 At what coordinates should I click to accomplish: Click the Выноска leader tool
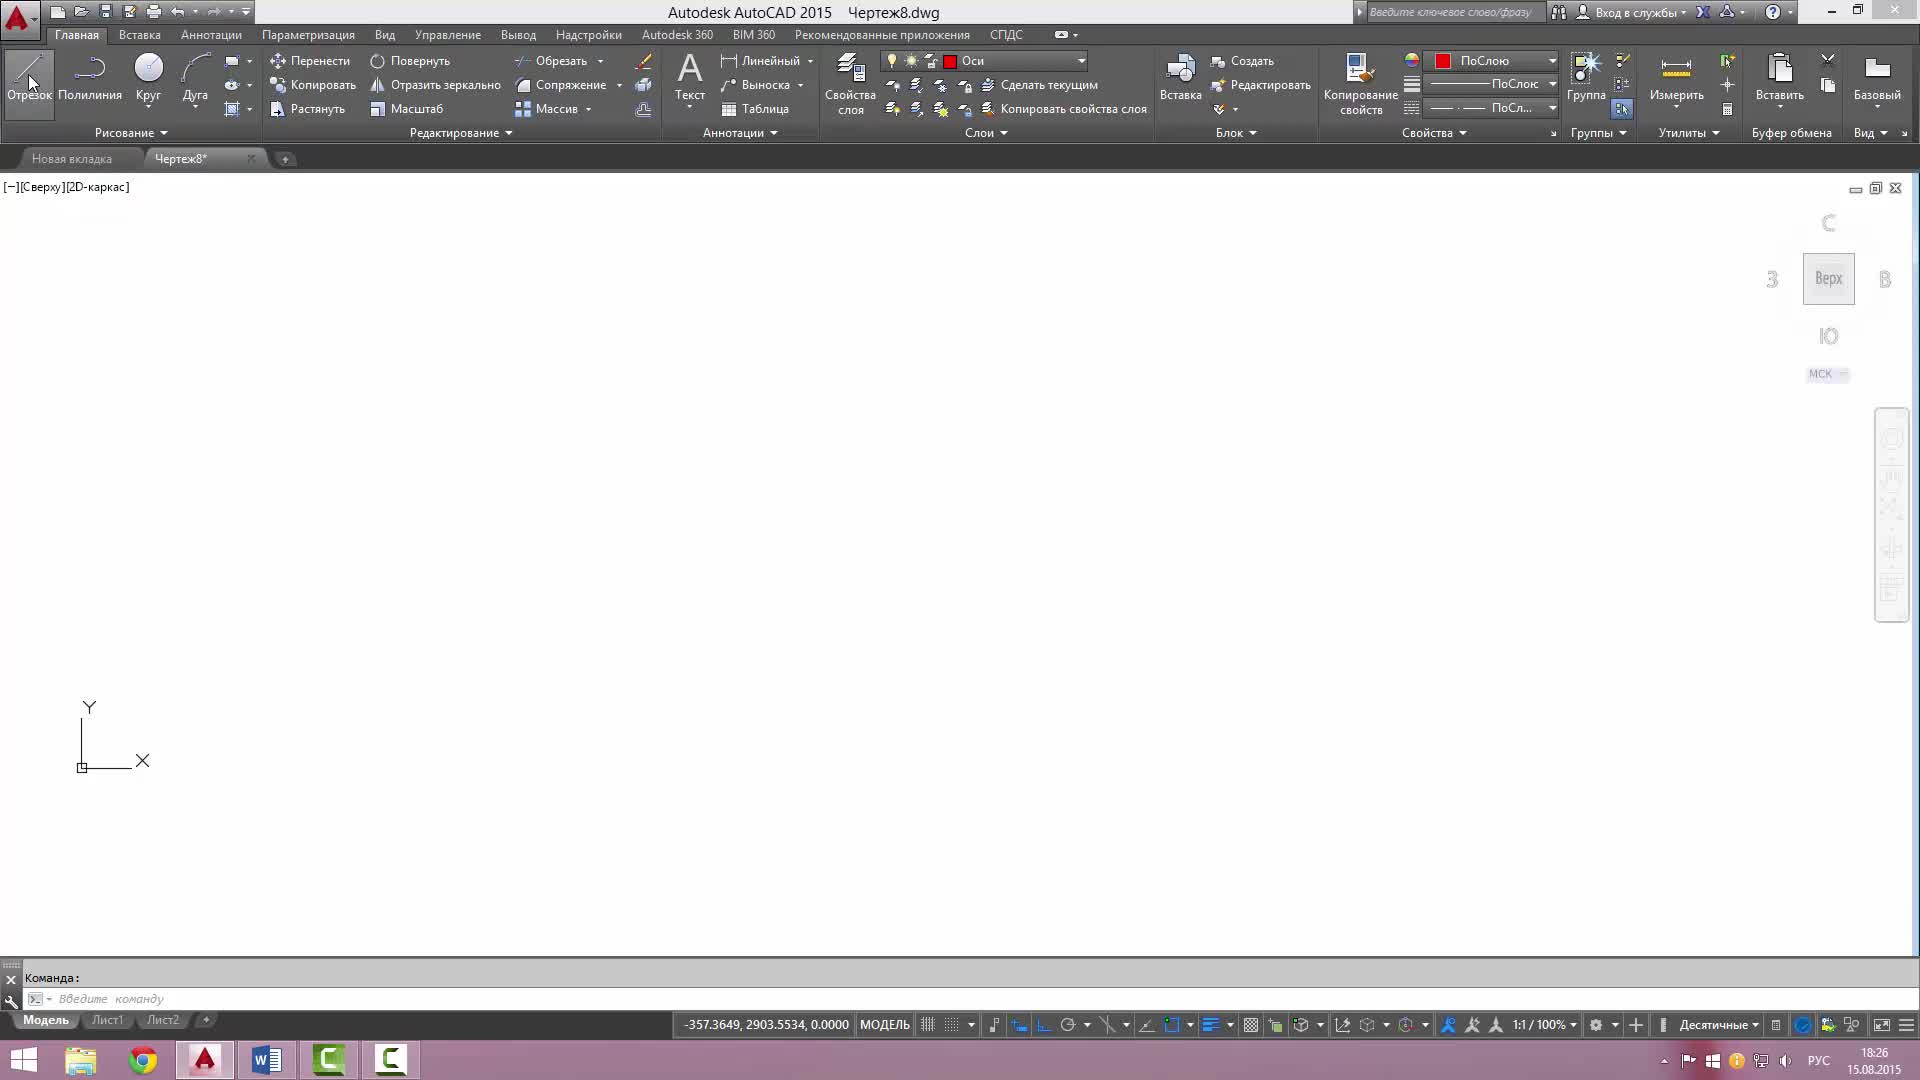[x=755, y=85]
